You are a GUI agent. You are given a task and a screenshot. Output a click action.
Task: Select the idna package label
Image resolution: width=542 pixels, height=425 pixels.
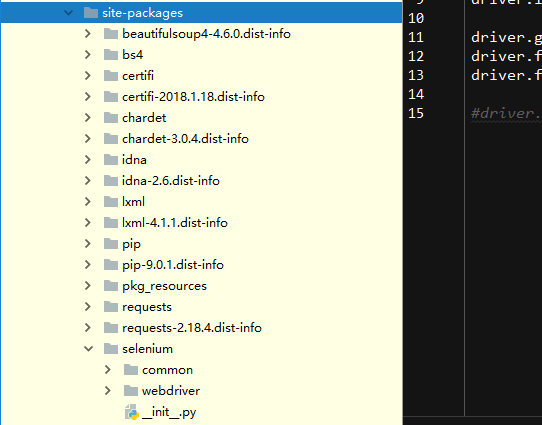[x=134, y=160]
